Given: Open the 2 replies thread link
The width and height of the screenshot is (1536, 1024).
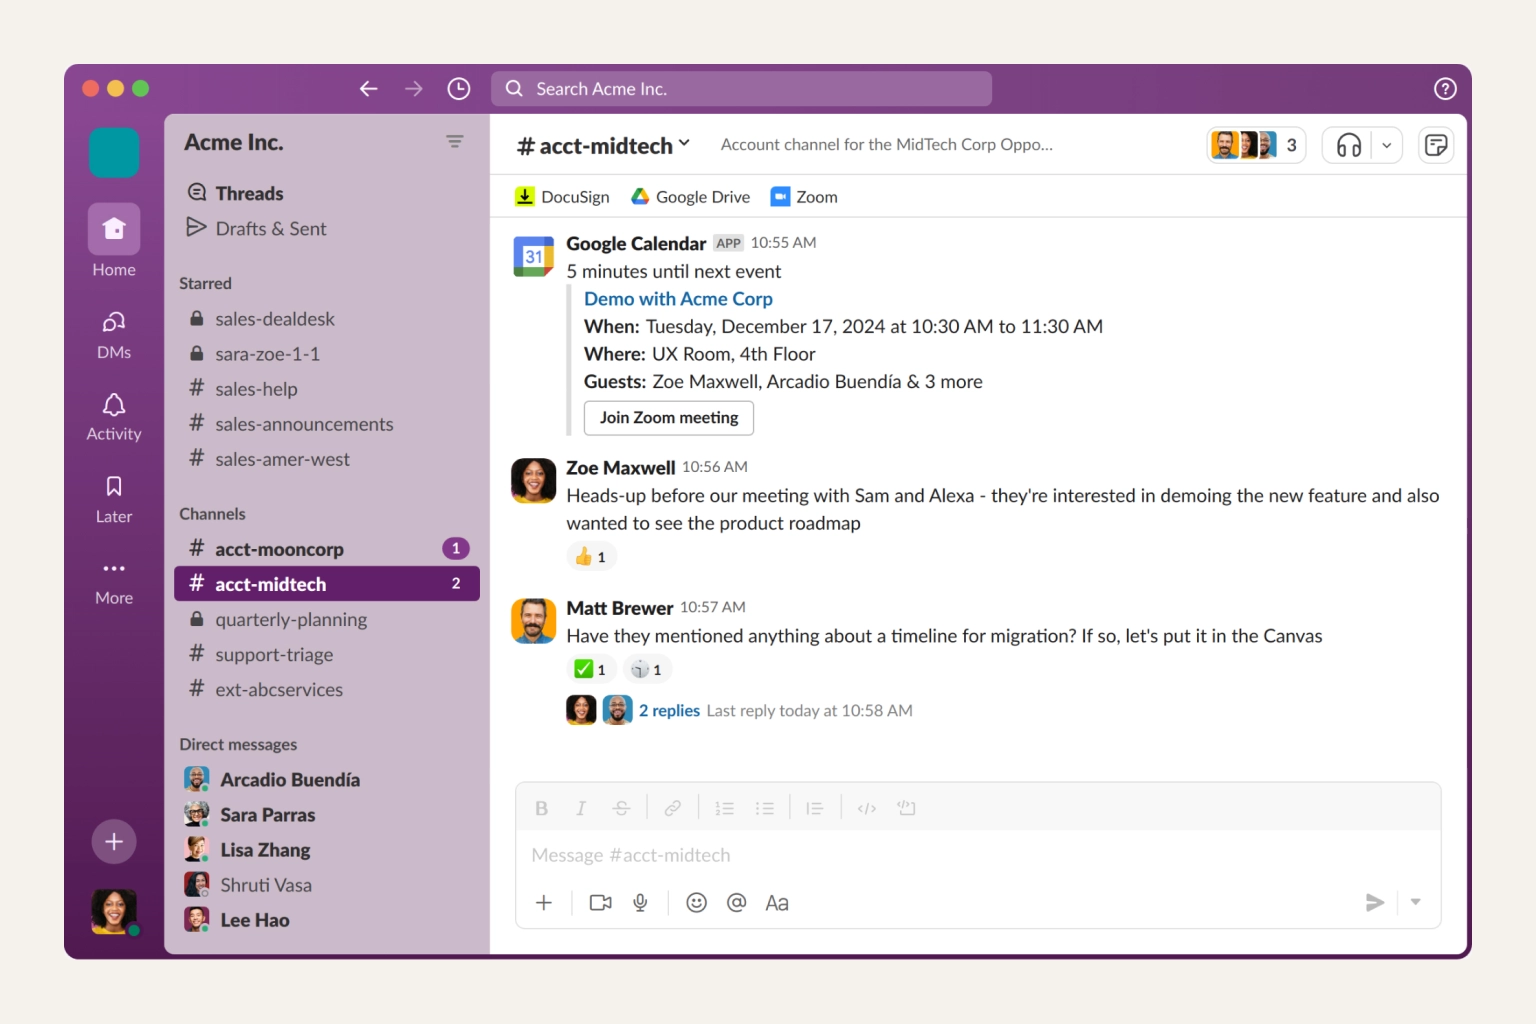Looking at the screenshot, I should (x=669, y=711).
